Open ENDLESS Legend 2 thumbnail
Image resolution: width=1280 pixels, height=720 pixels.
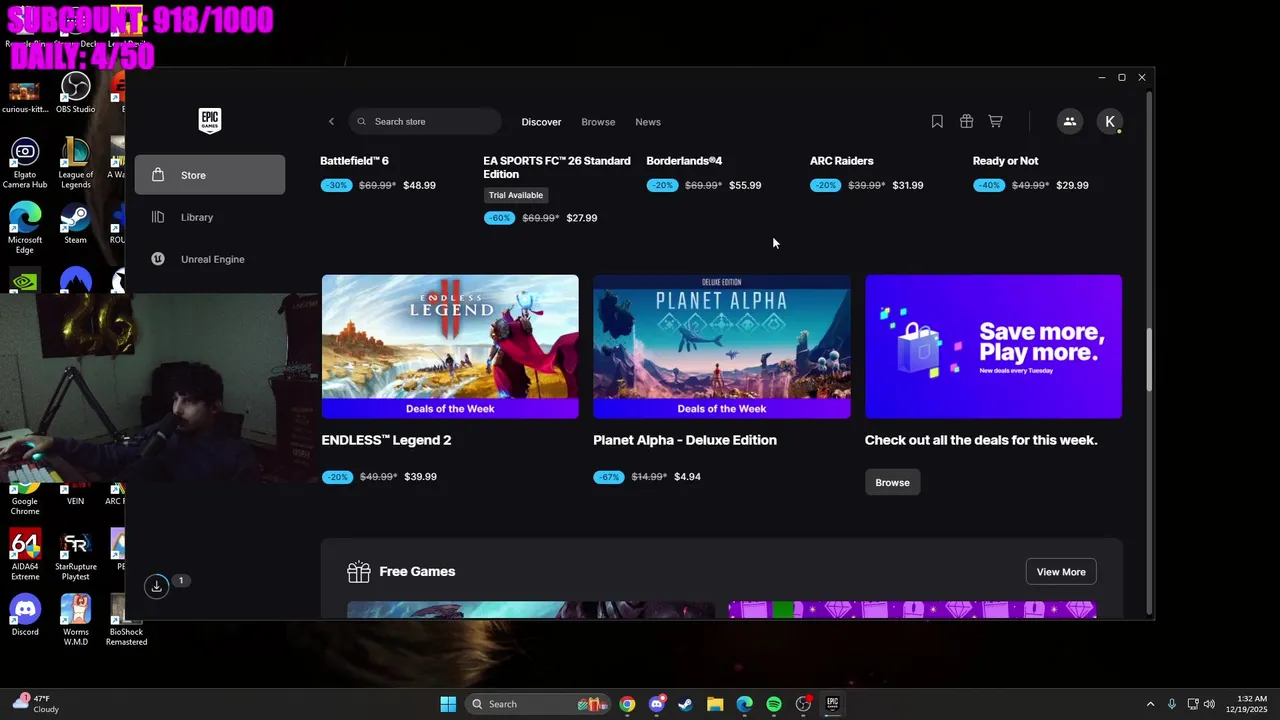pos(450,346)
